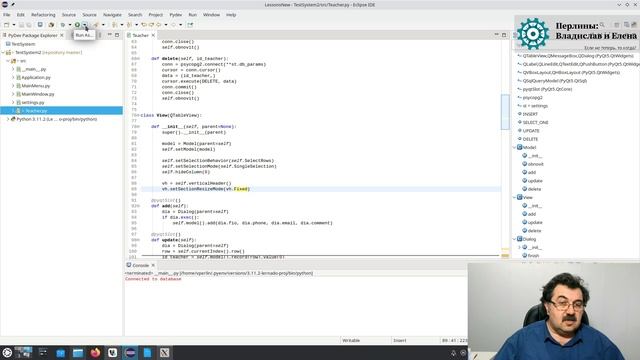Open the Window menu

coord(211,15)
